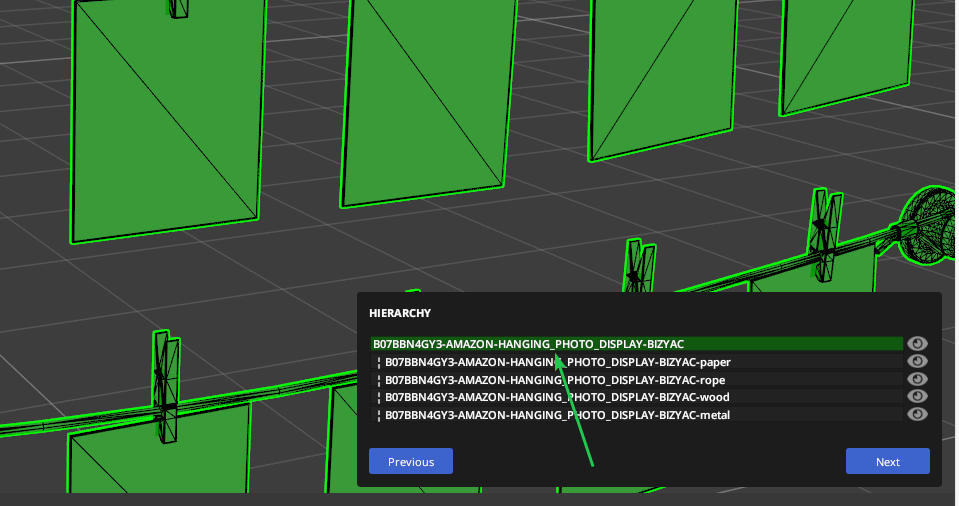This screenshot has width=959, height=506.
Task: Select the top-right paper sheet in viewport
Action: (x=847, y=55)
